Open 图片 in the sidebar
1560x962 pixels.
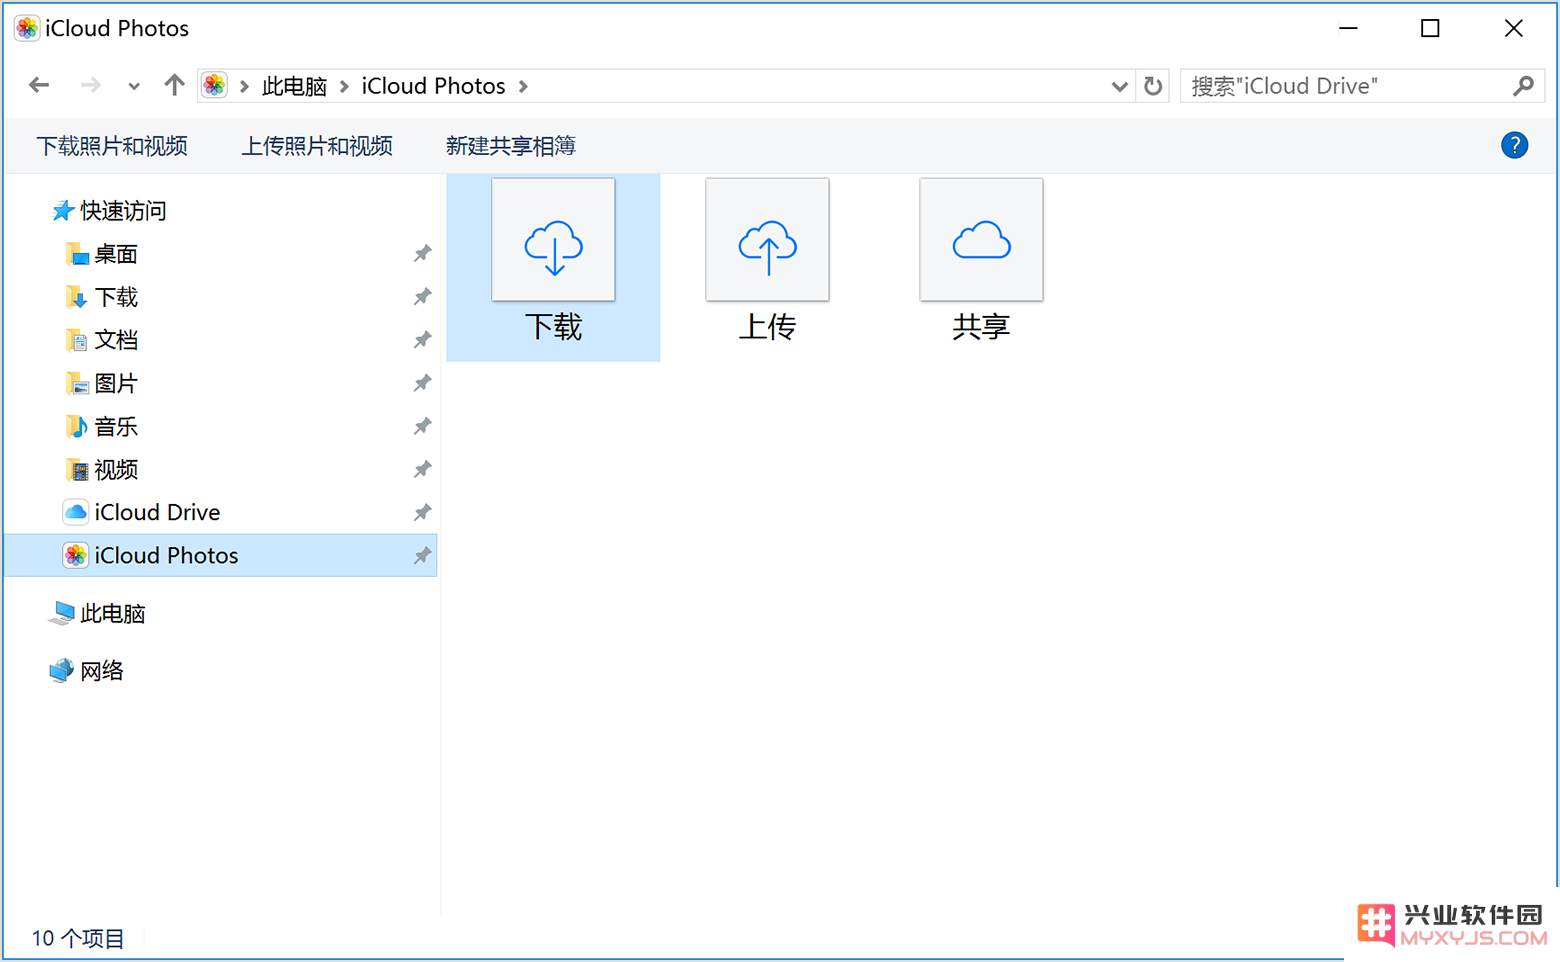pyautogui.click(x=116, y=383)
